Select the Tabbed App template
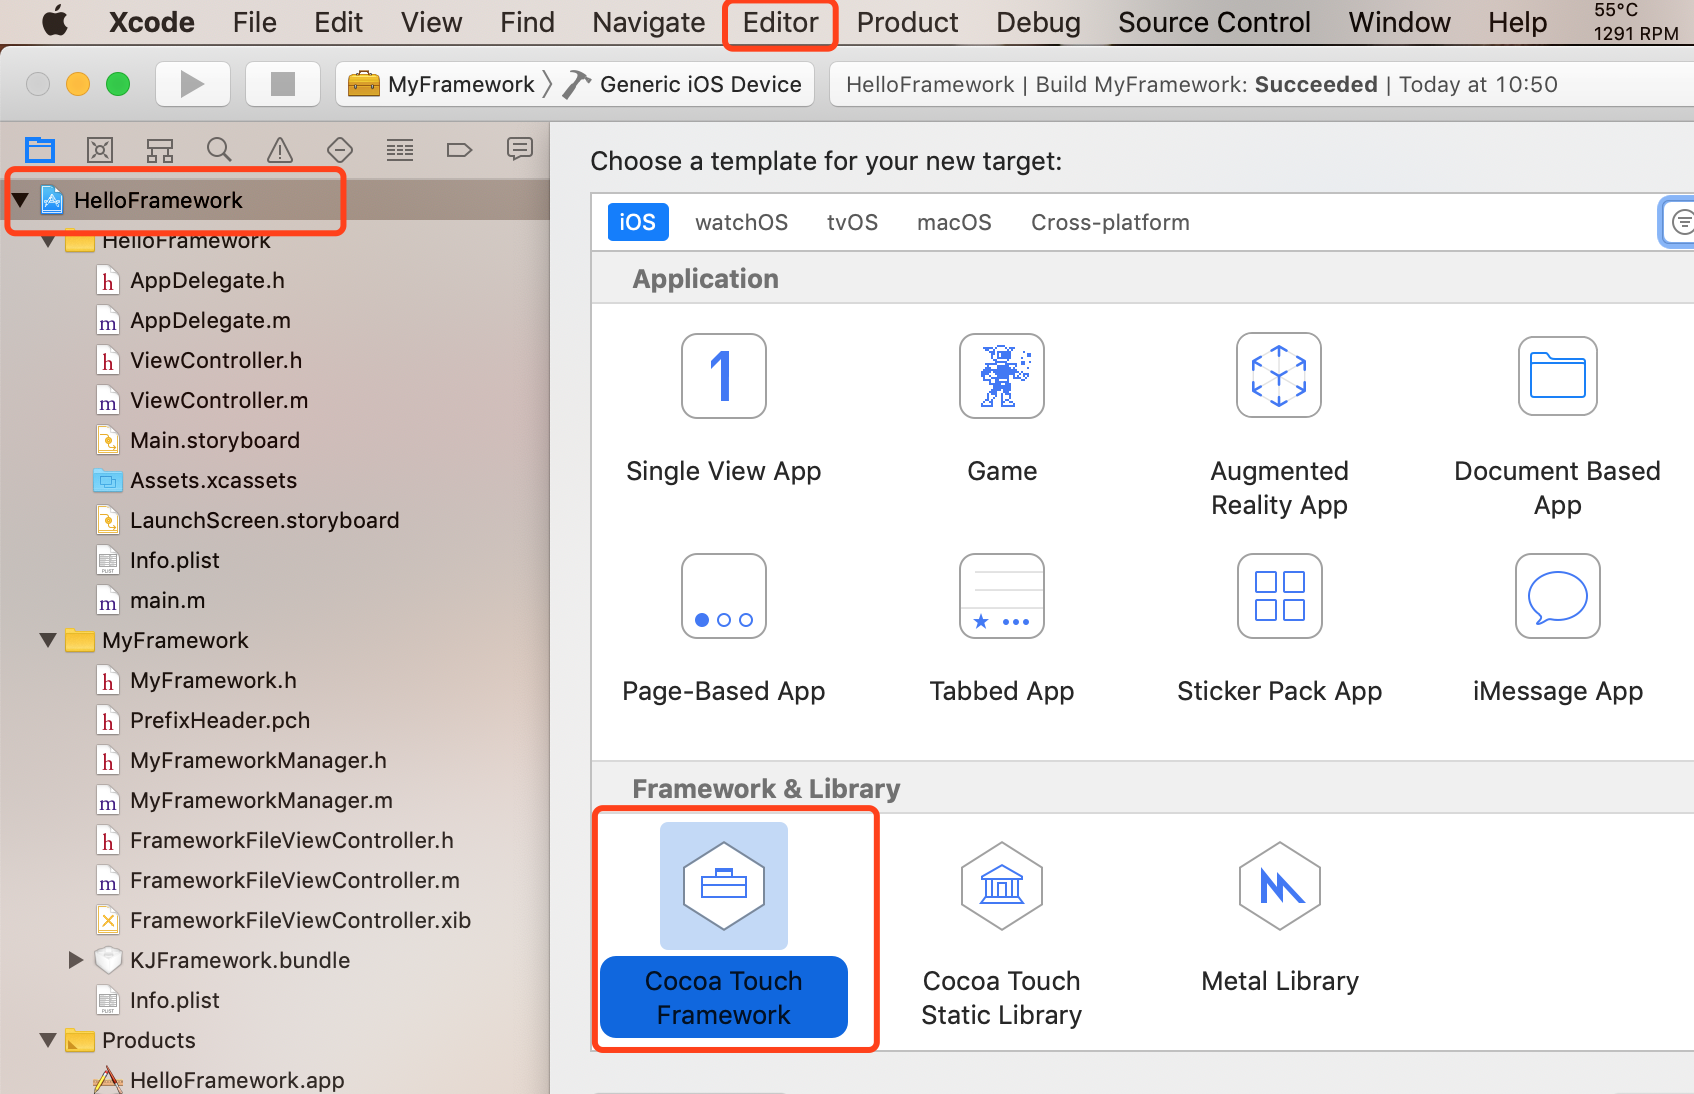 [x=1002, y=630]
